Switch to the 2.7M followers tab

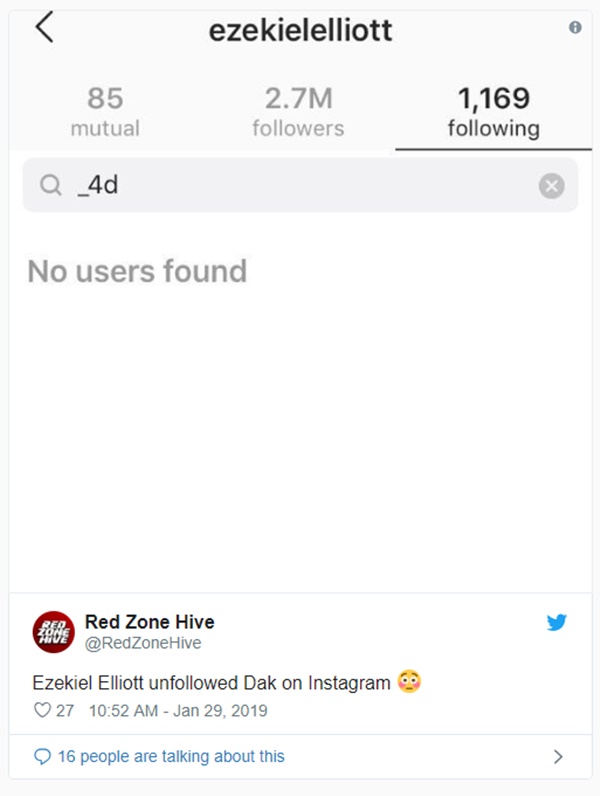click(298, 112)
